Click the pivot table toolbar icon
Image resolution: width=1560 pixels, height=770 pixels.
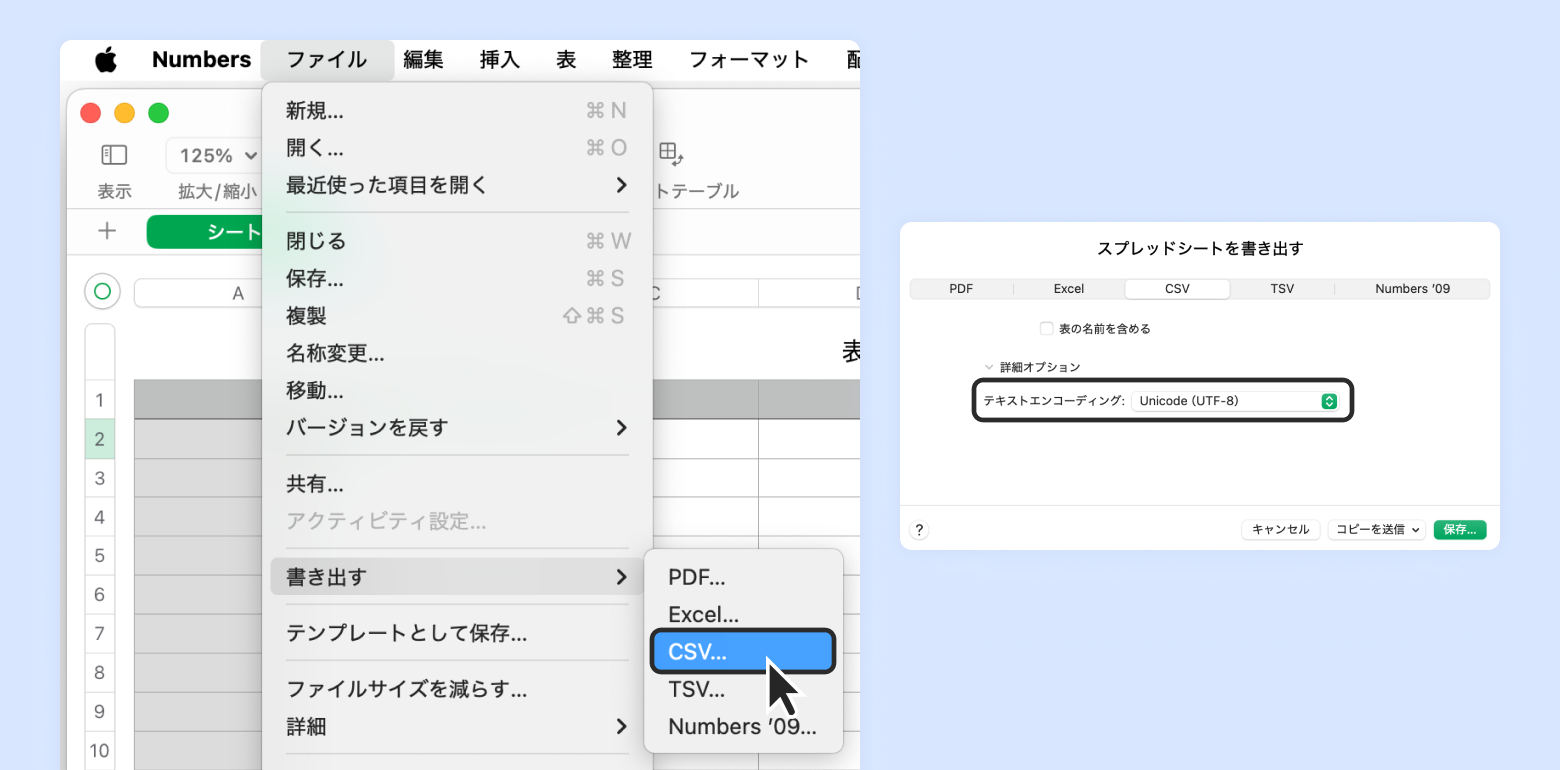[x=670, y=153]
